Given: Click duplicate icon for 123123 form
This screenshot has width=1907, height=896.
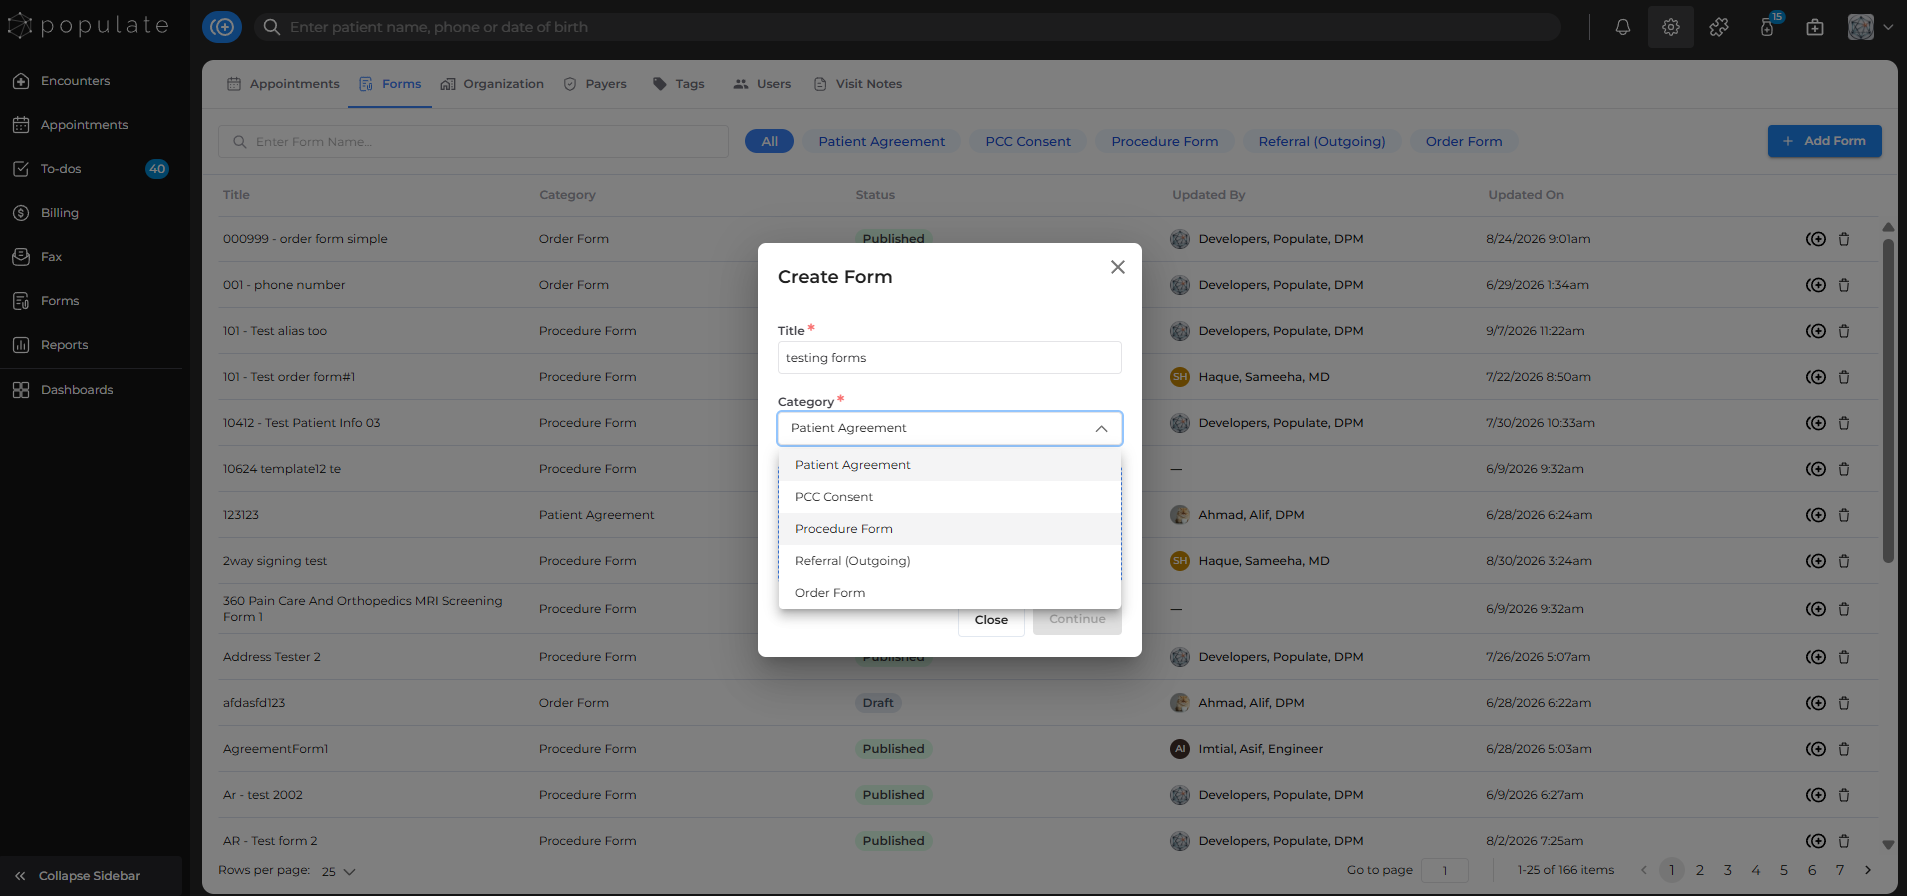Looking at the screenshot, I should pos(1816,515).
